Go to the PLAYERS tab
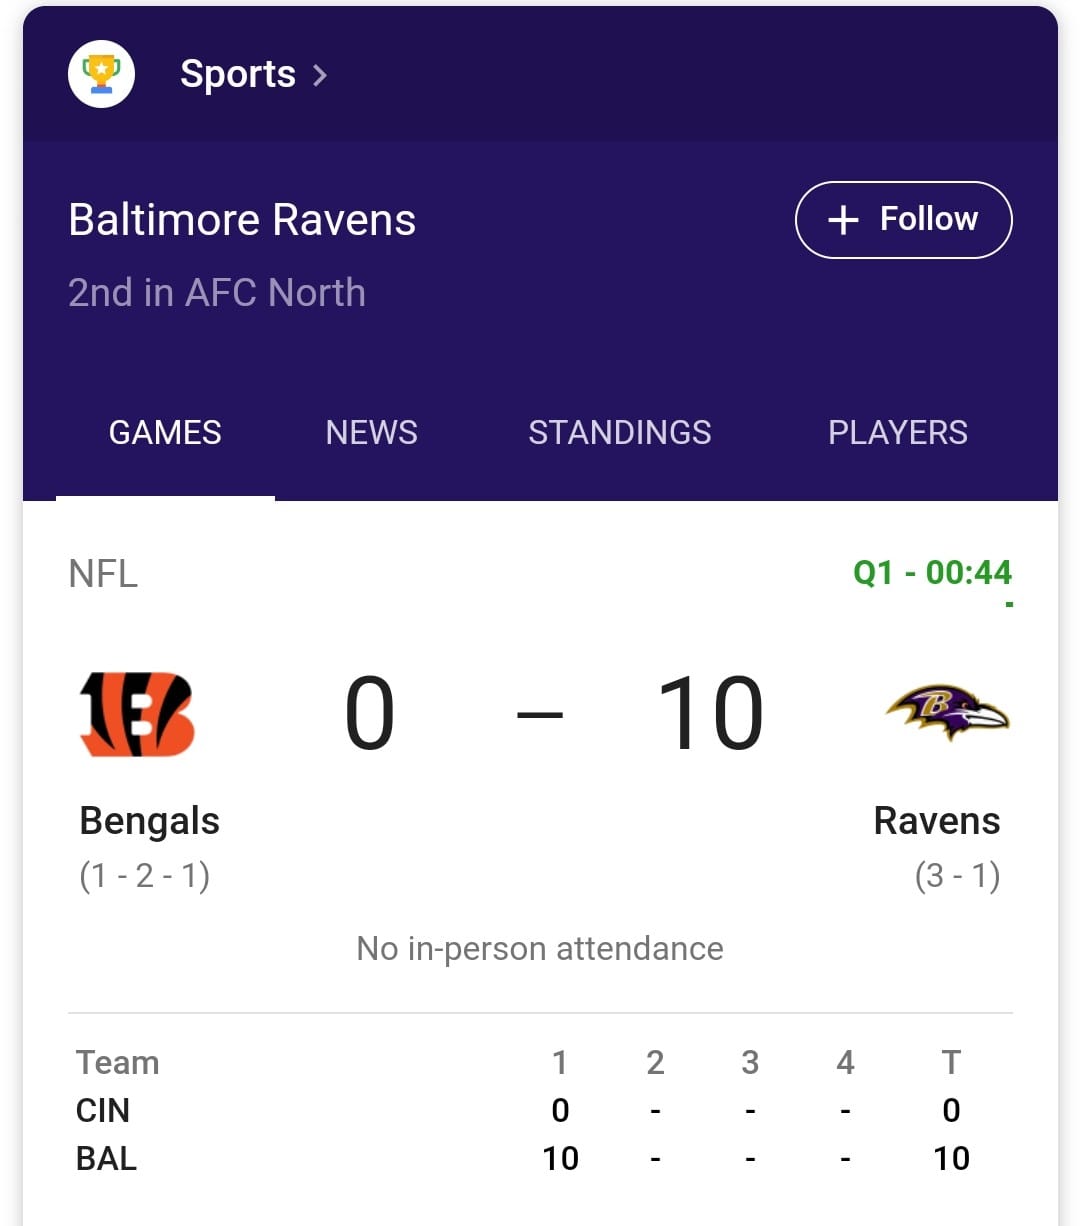The width and height of the screenshot is (1080, 1226). pos(897,432)
